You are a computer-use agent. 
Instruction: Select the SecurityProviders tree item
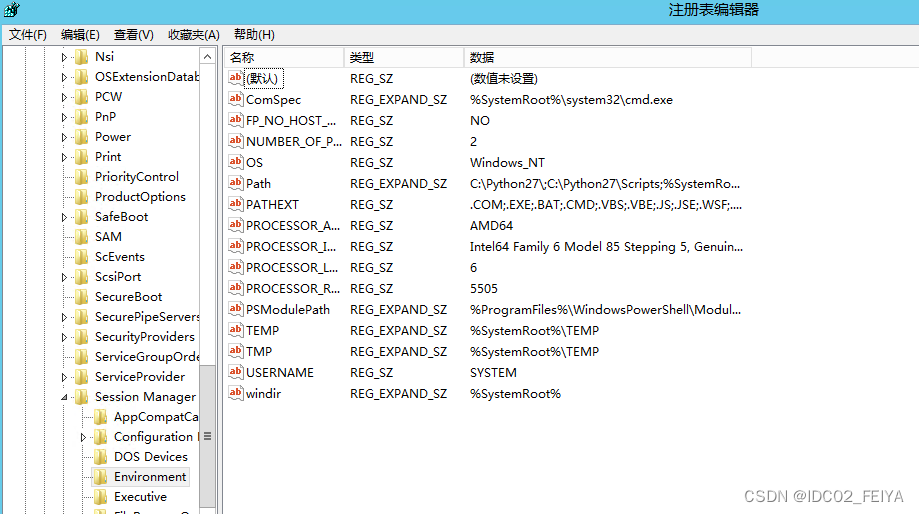(145, 336)
